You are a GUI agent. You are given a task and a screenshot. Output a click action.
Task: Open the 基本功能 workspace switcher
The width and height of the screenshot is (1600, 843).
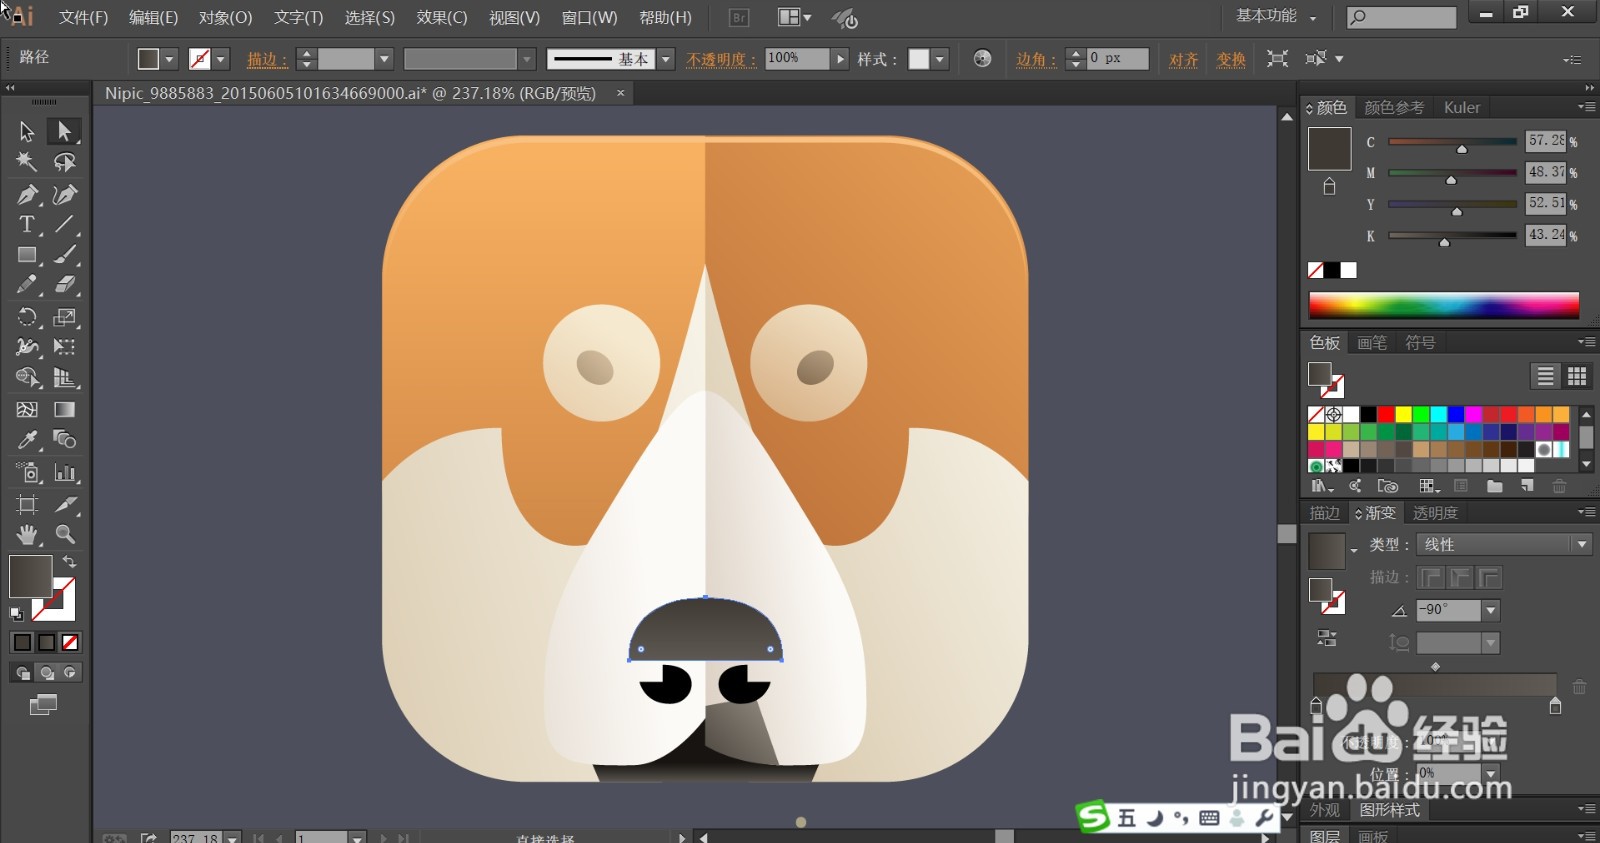[1276, 16]
